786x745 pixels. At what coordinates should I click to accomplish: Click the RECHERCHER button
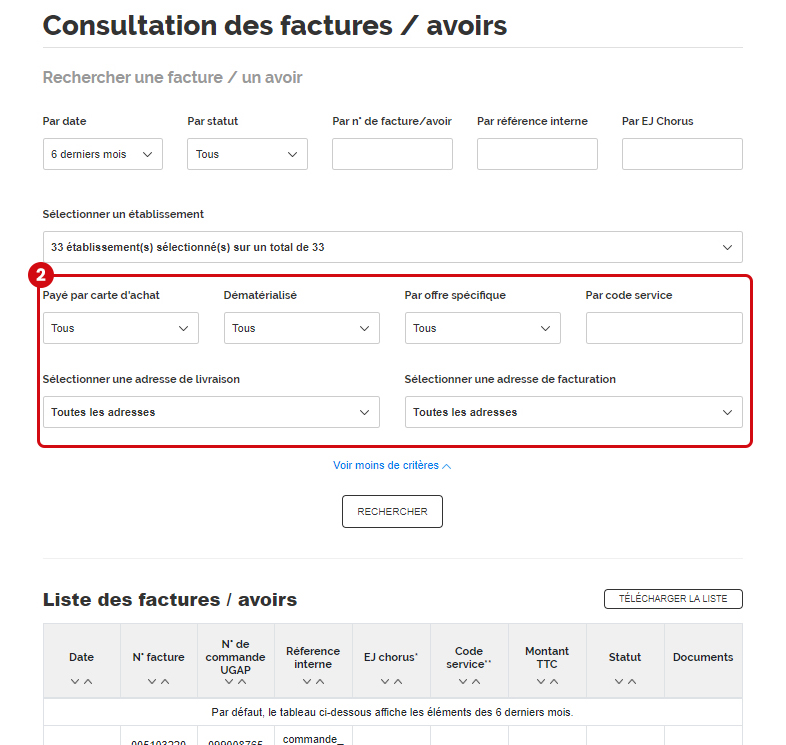[392, 511]
